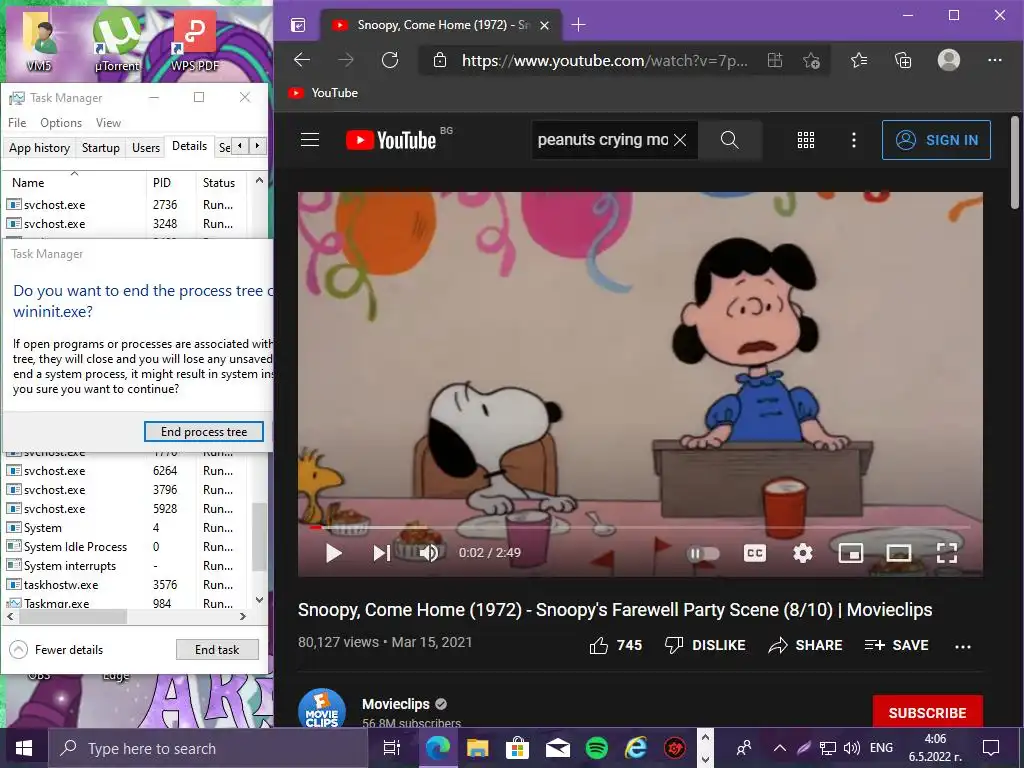Click SIGN IN on YouTube
Screen dimensions: 1024x768
pos(936,140)
